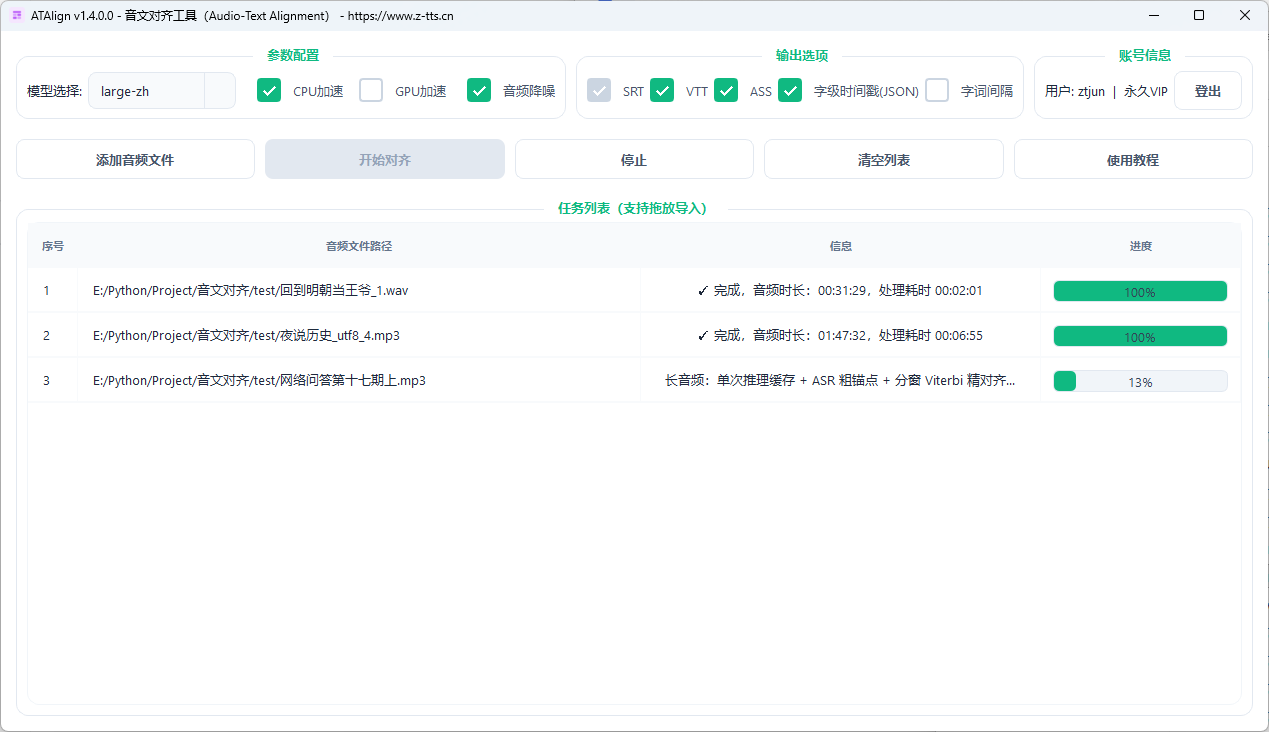The image size is (1269, 732).
Task: Click the 模型选择 label
Action: click(54, 90)
